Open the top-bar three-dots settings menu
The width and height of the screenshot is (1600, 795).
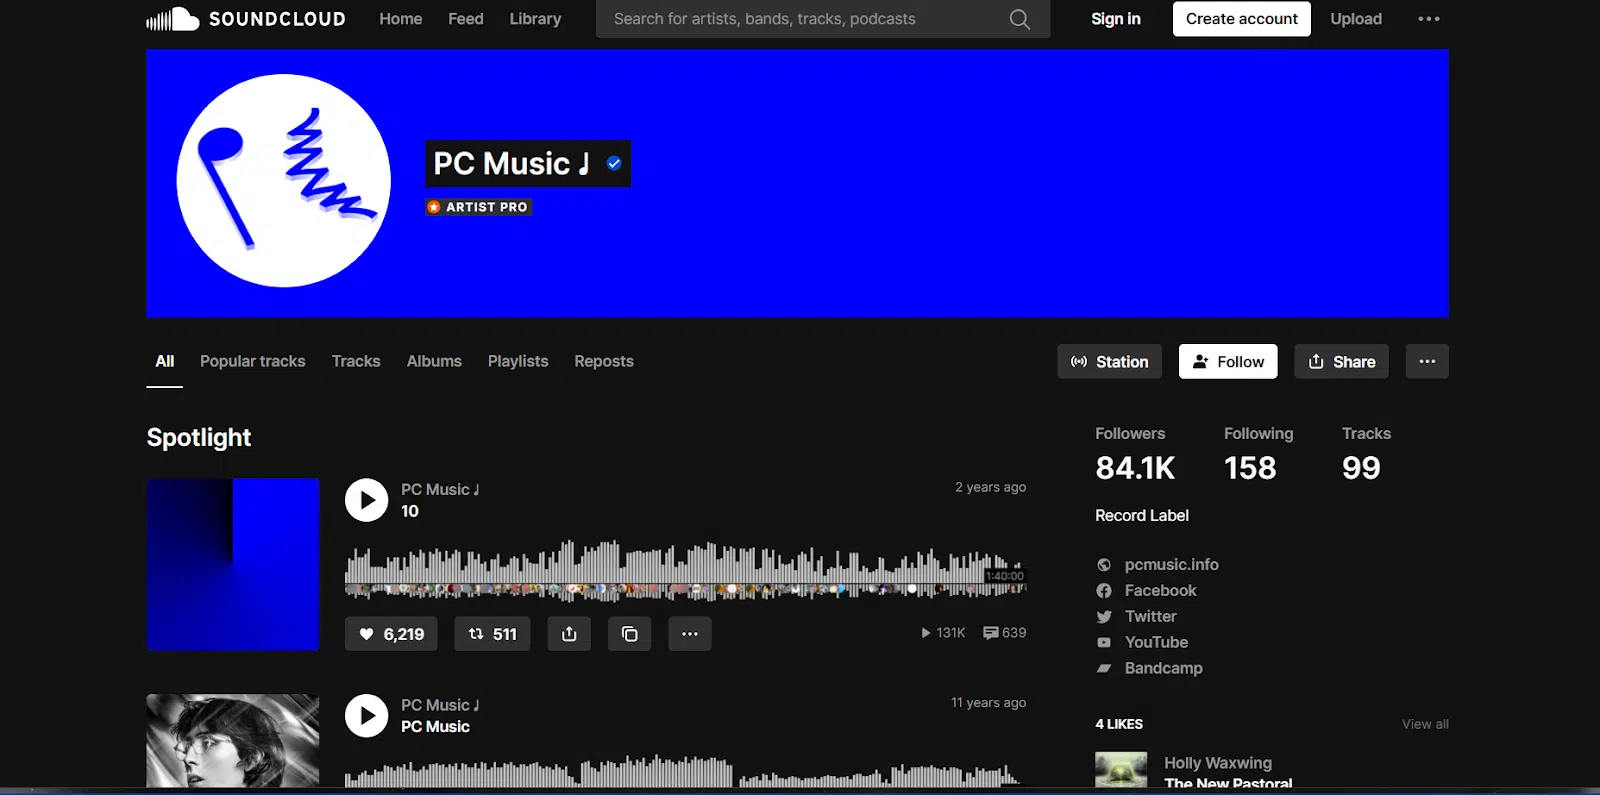(x=1429, y=19)
